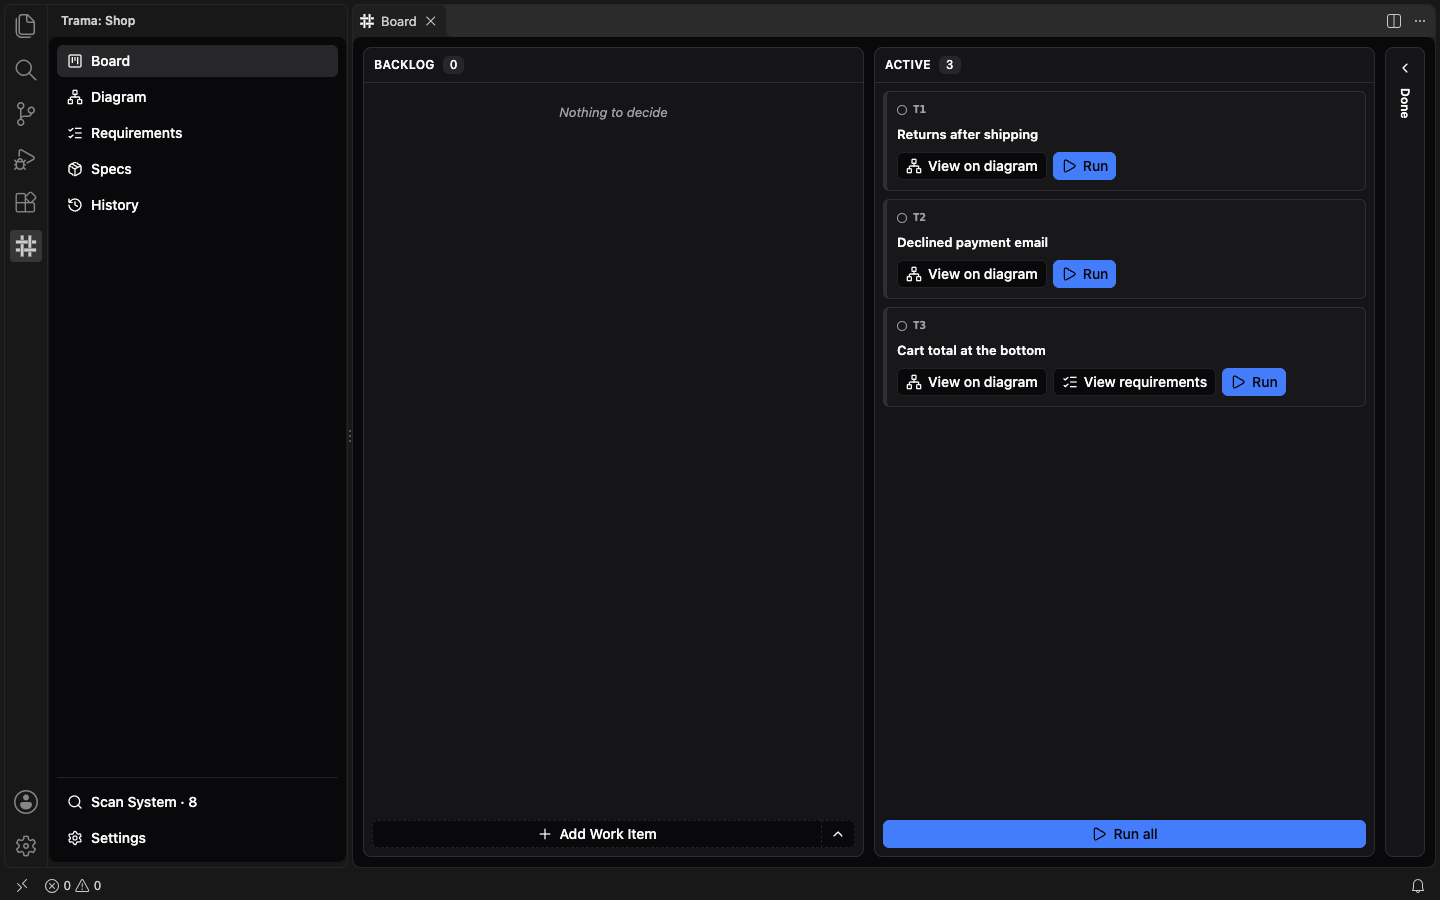Open the Source Control icon

[x=26, y=114]
